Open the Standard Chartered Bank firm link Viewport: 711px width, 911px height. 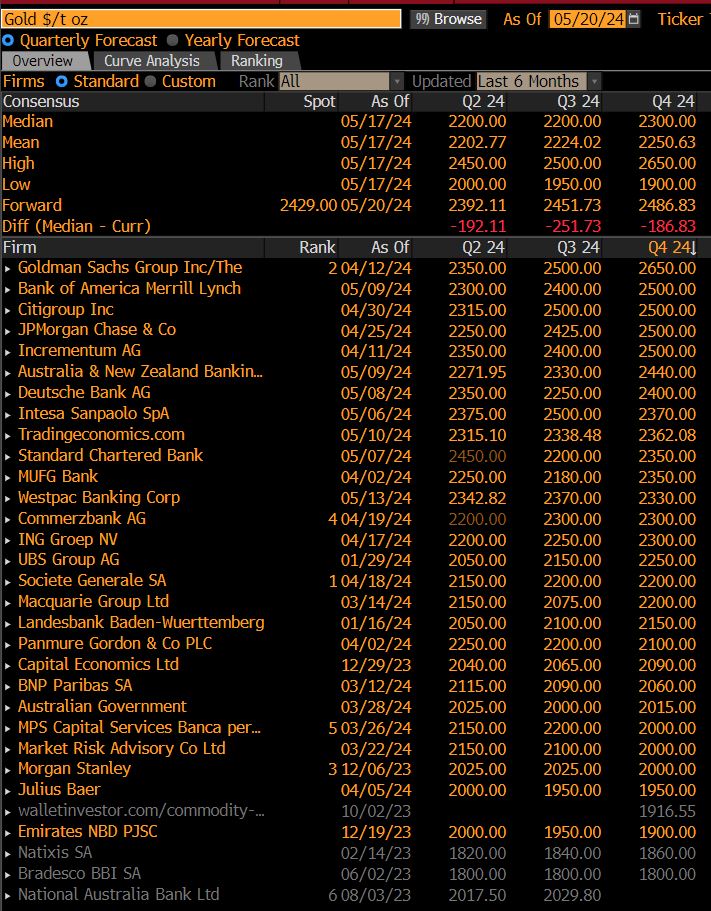point(110,456)
